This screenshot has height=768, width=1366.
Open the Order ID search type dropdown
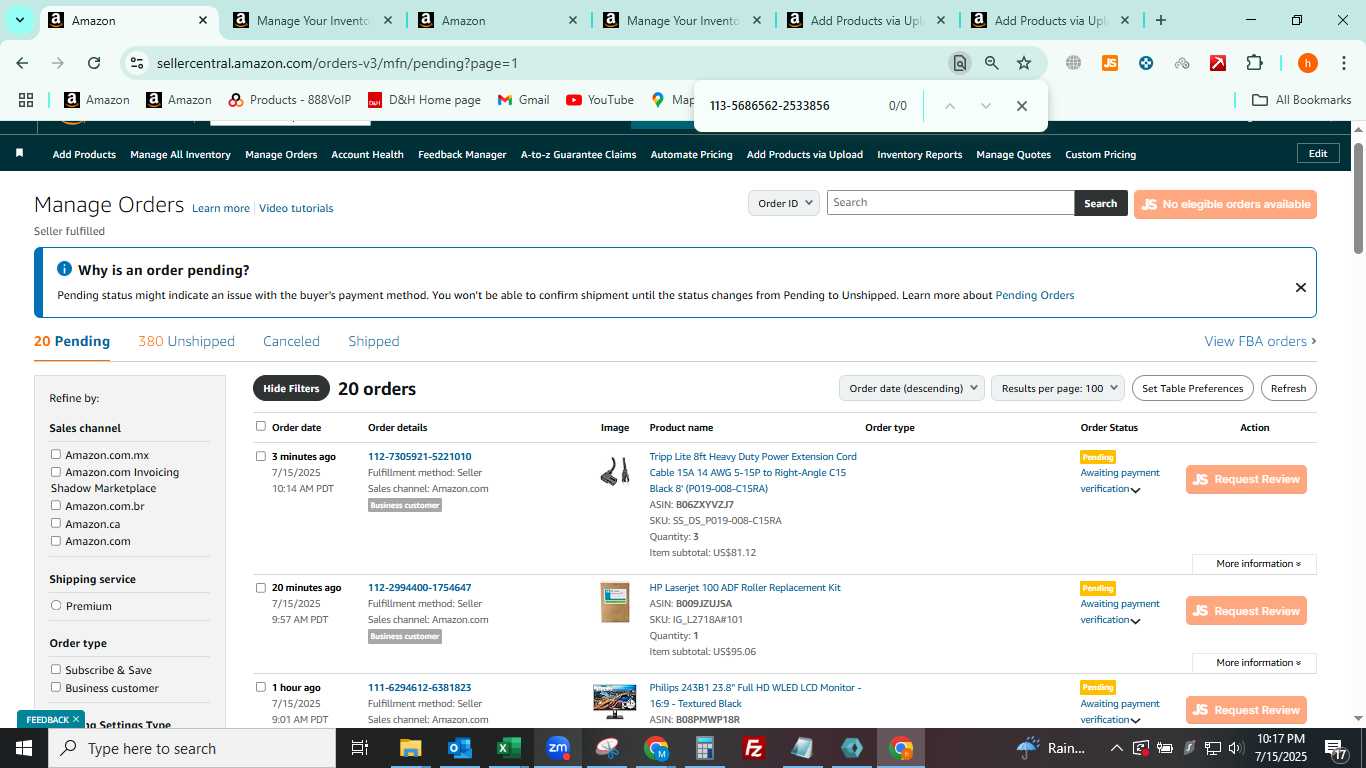784,203
